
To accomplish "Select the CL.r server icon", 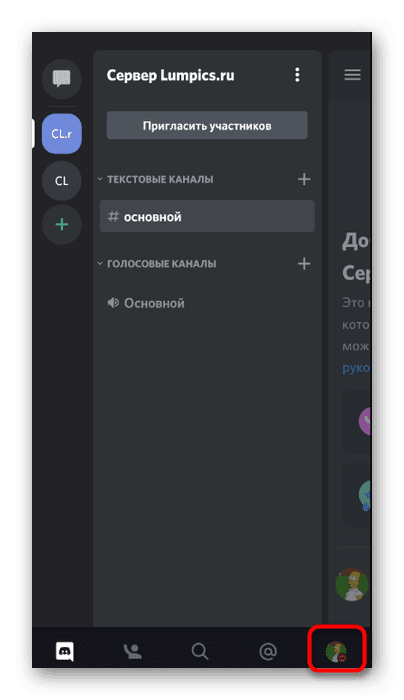I will click(62, 133).
